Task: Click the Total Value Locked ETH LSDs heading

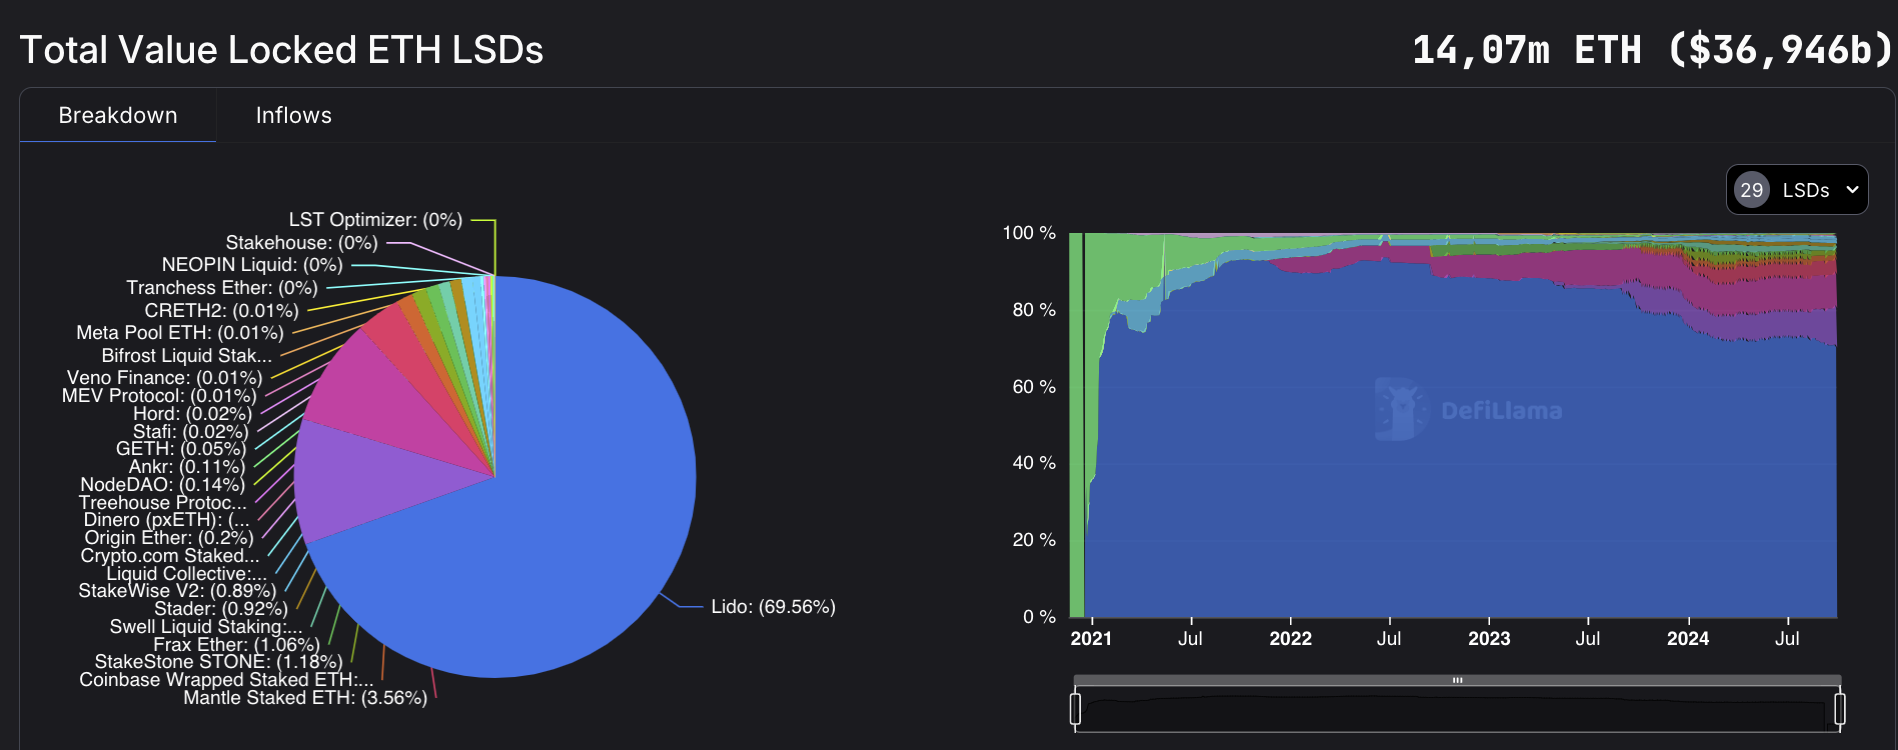Action: [281, 50]
